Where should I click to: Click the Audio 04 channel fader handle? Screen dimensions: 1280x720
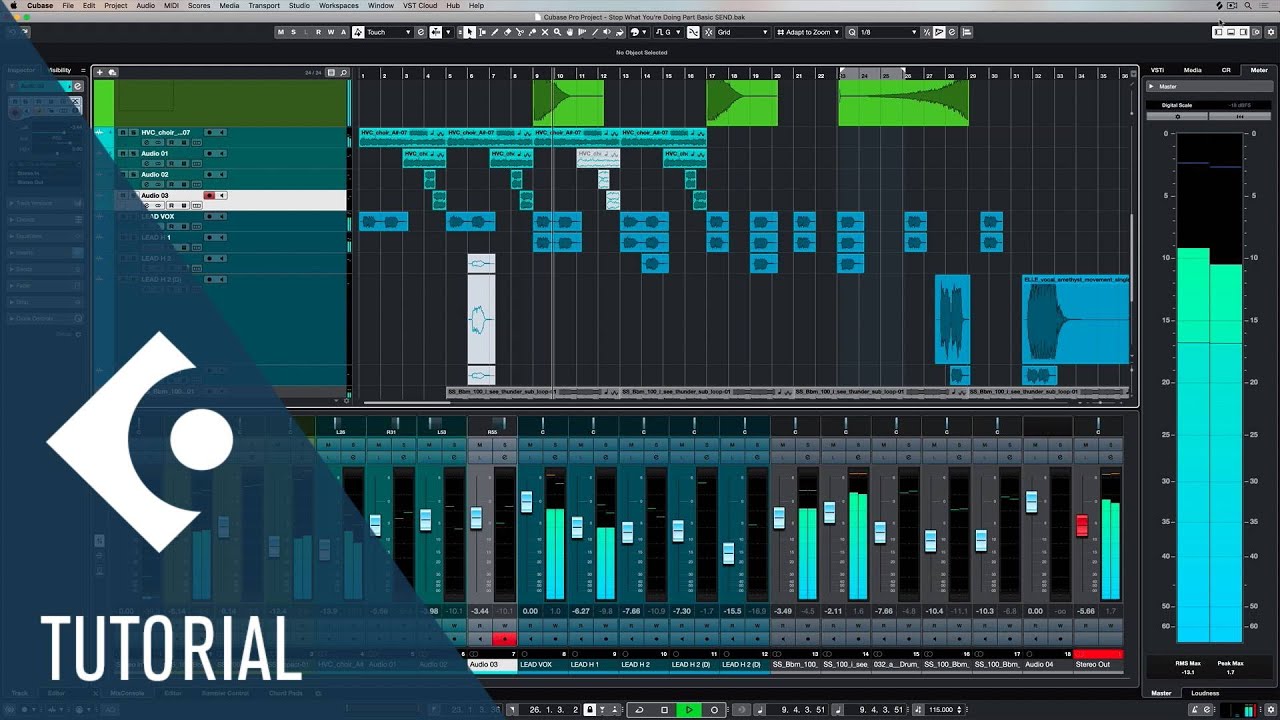(x=1031, y=502)
